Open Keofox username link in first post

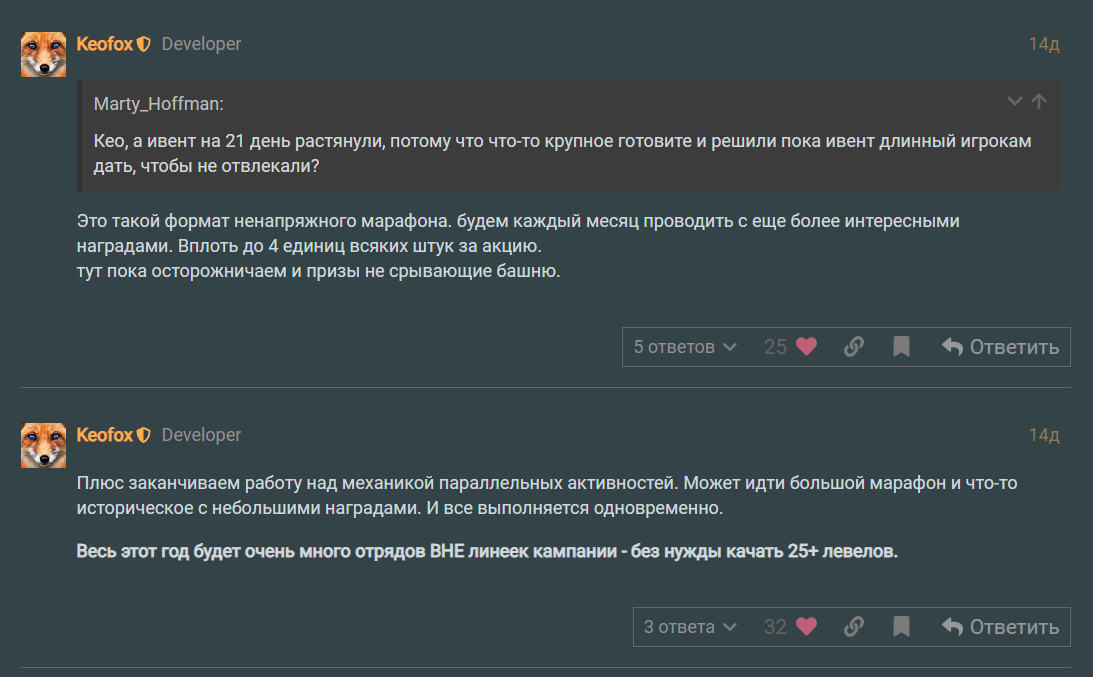pos(104,44)
